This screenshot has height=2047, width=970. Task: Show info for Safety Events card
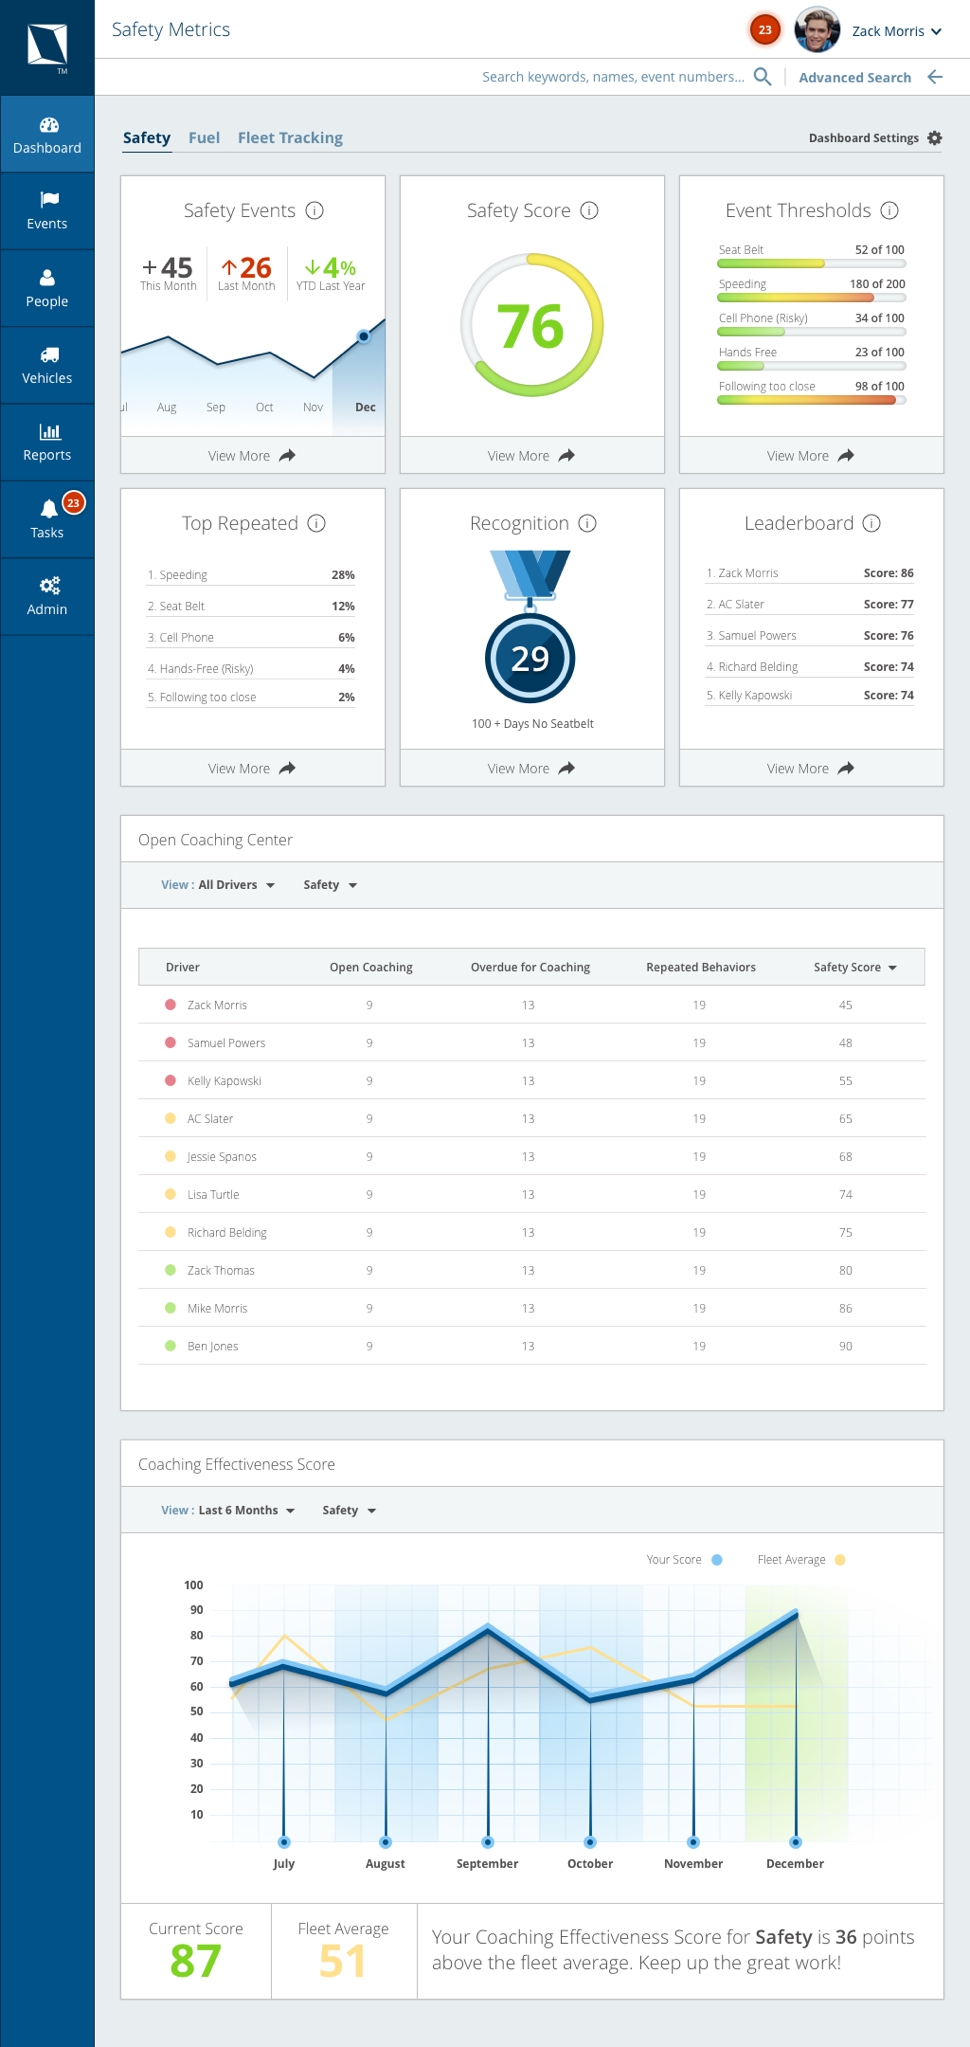[x=314, y=210]
